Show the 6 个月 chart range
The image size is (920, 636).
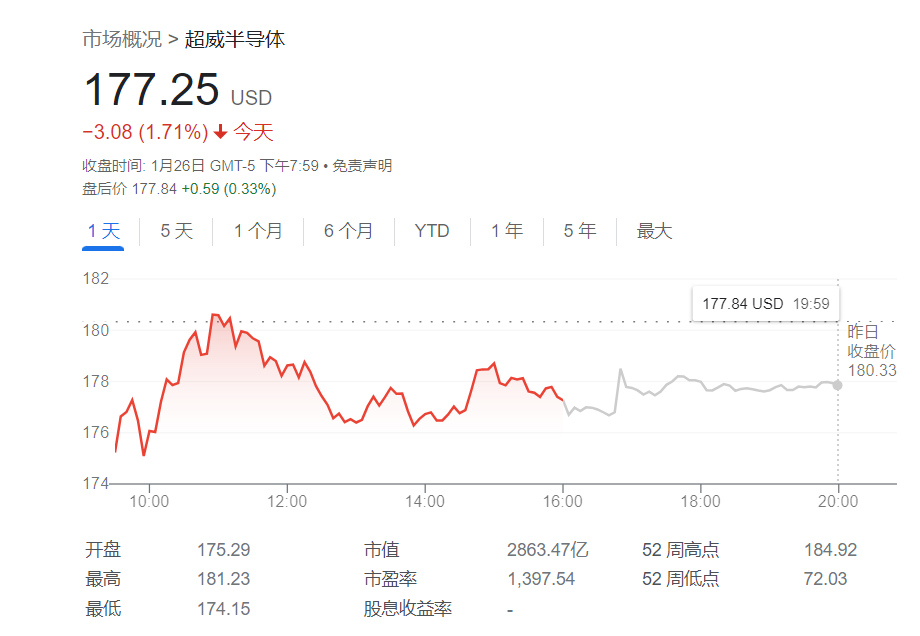click(x=349, y=231)
